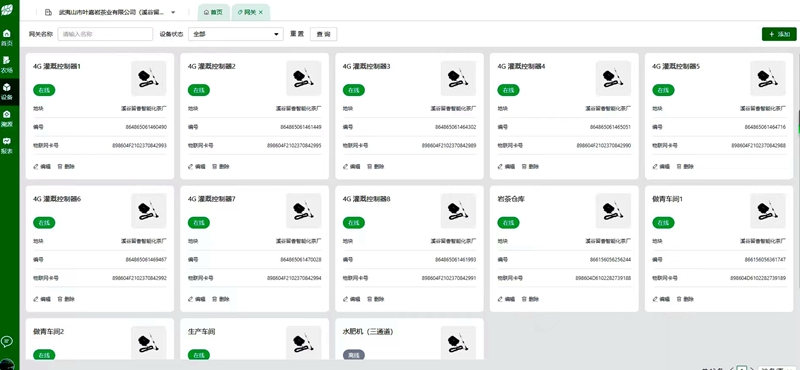Expand the company selector dropdown in the header

[173, 12]
